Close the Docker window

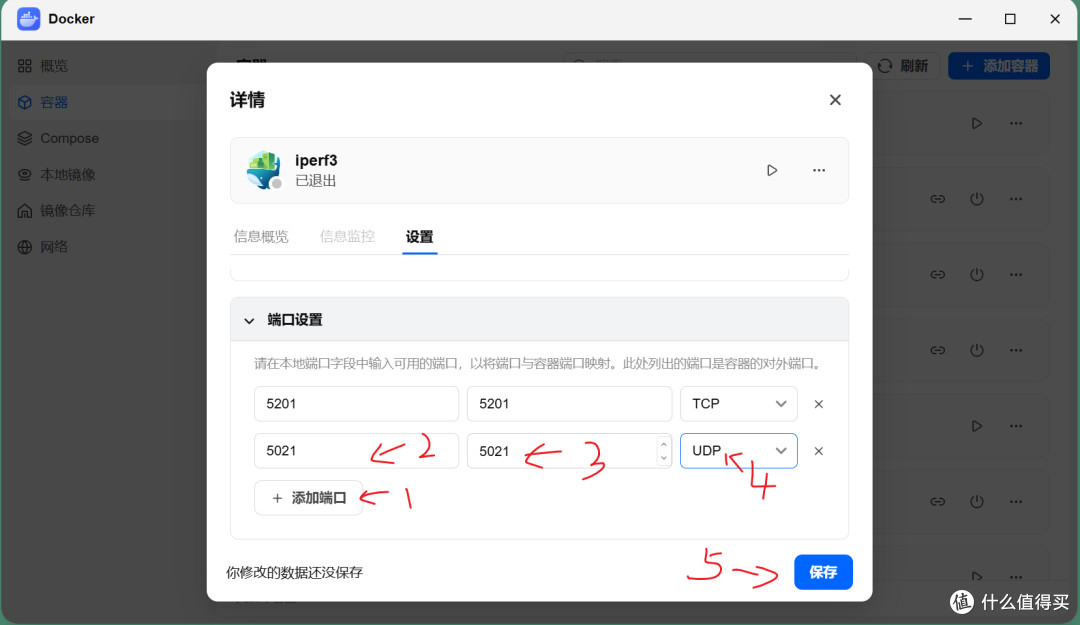1055,19
